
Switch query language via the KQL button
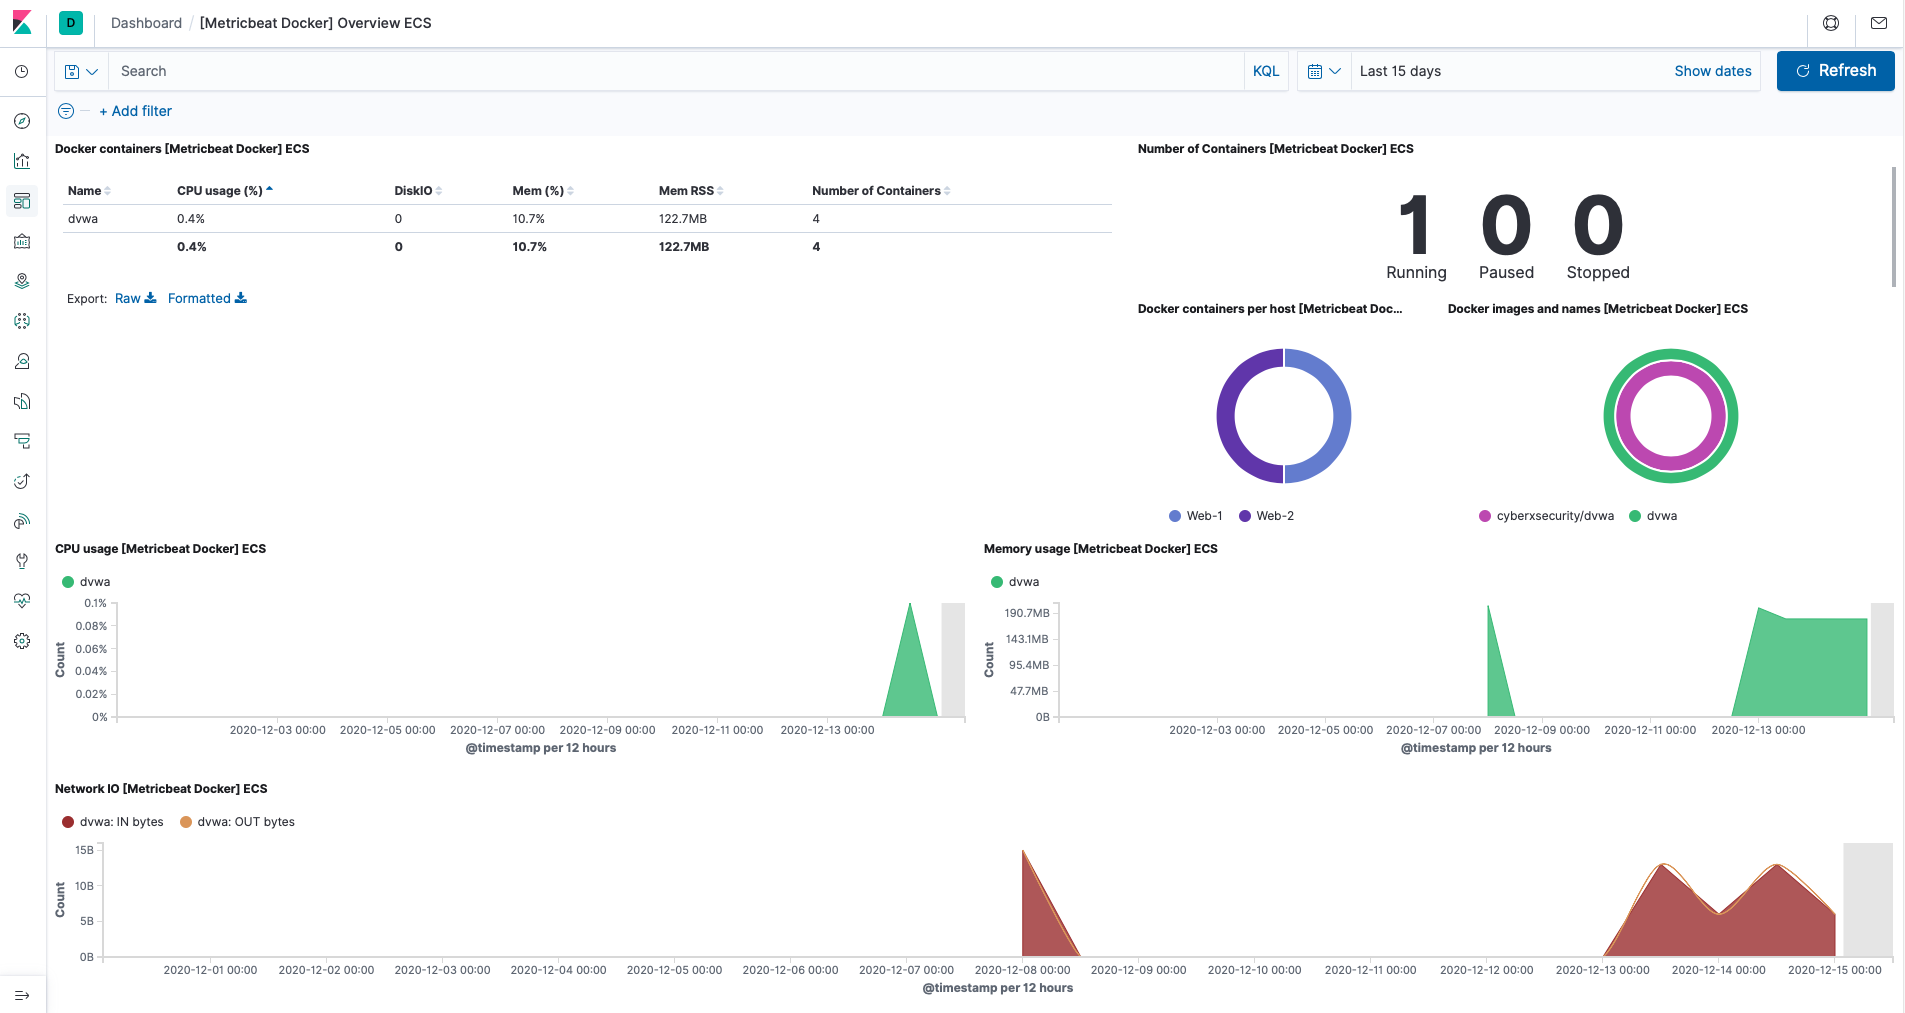[1266, 71]
